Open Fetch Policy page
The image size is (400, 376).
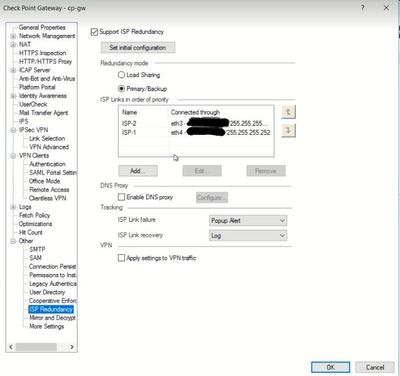tap(34, 215)
